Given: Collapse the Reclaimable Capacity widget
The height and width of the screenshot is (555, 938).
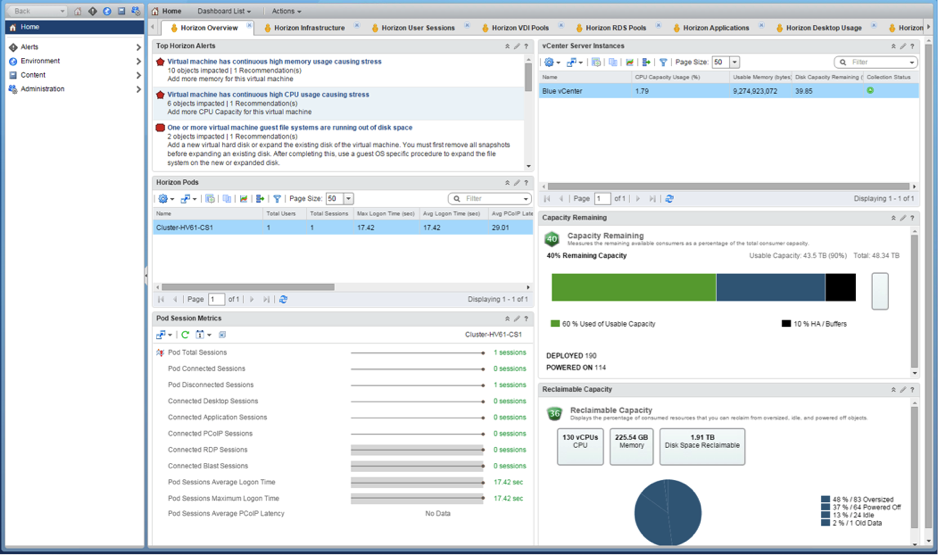Looking at the screenshot, I should coord(893,390).
